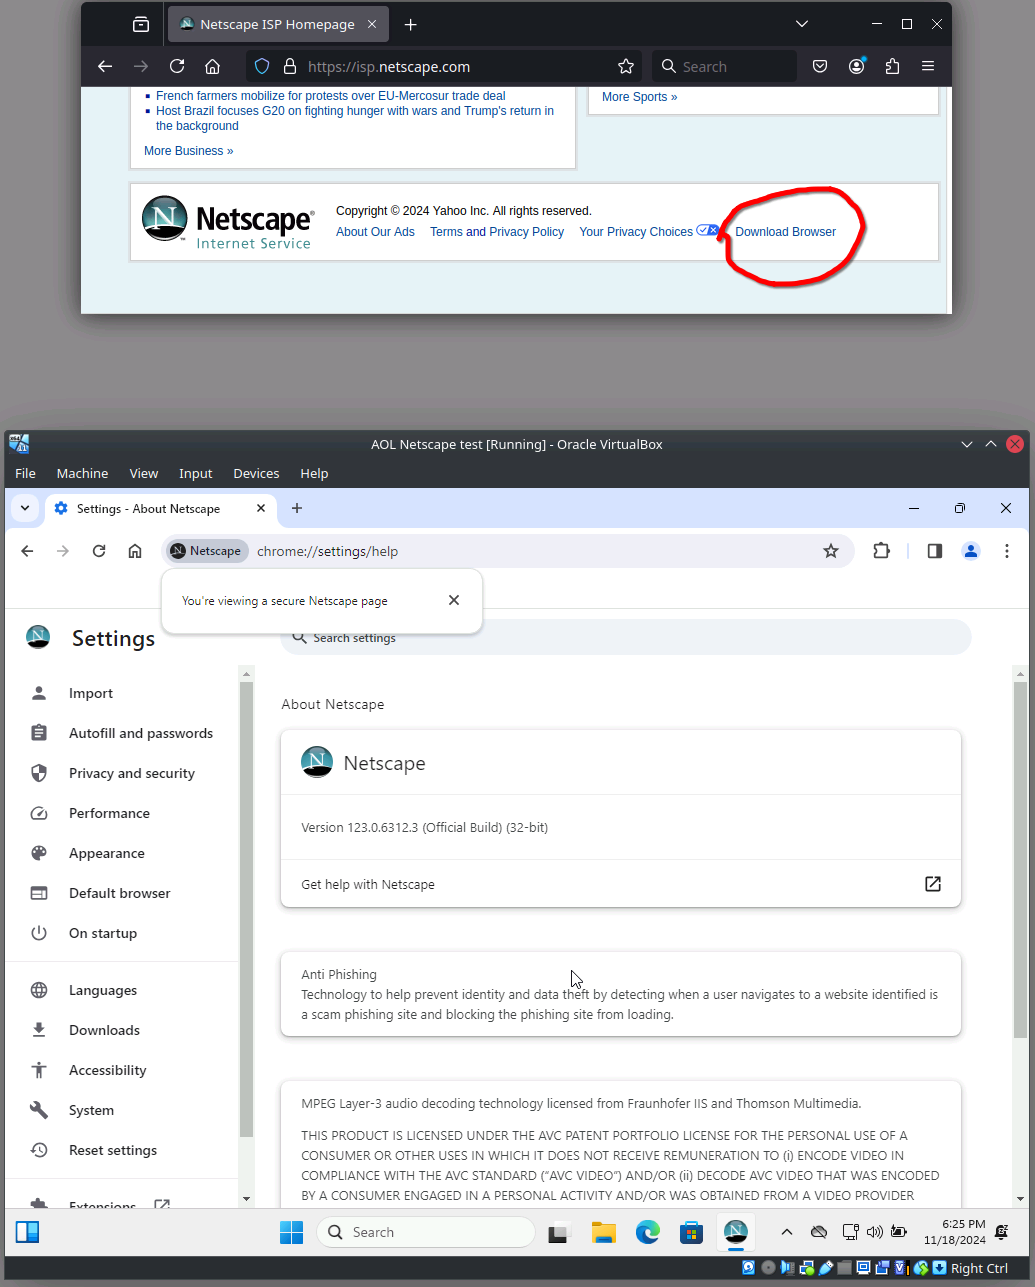
Task: Reload chrome://settings/help page in Netscape
Action: click(x=99, y=551)
